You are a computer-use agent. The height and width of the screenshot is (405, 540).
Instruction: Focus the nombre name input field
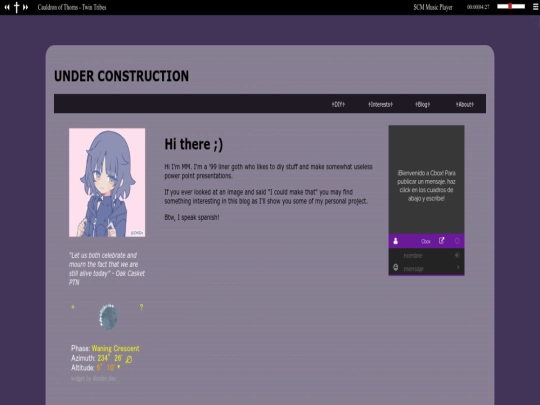pos(427,256)
